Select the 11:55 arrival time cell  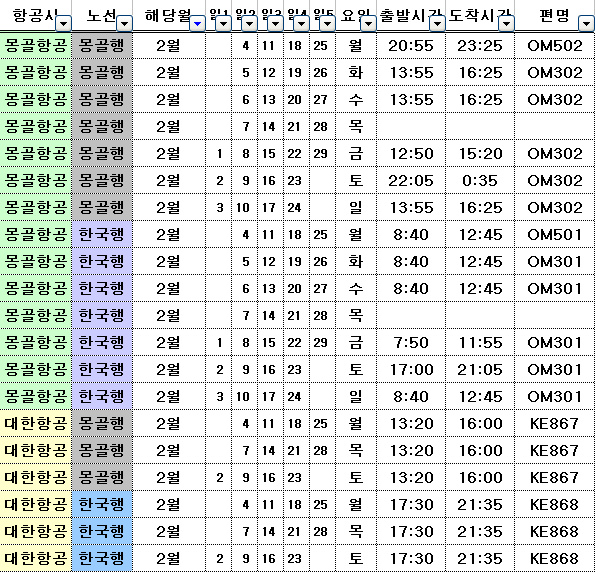[480, 343]
